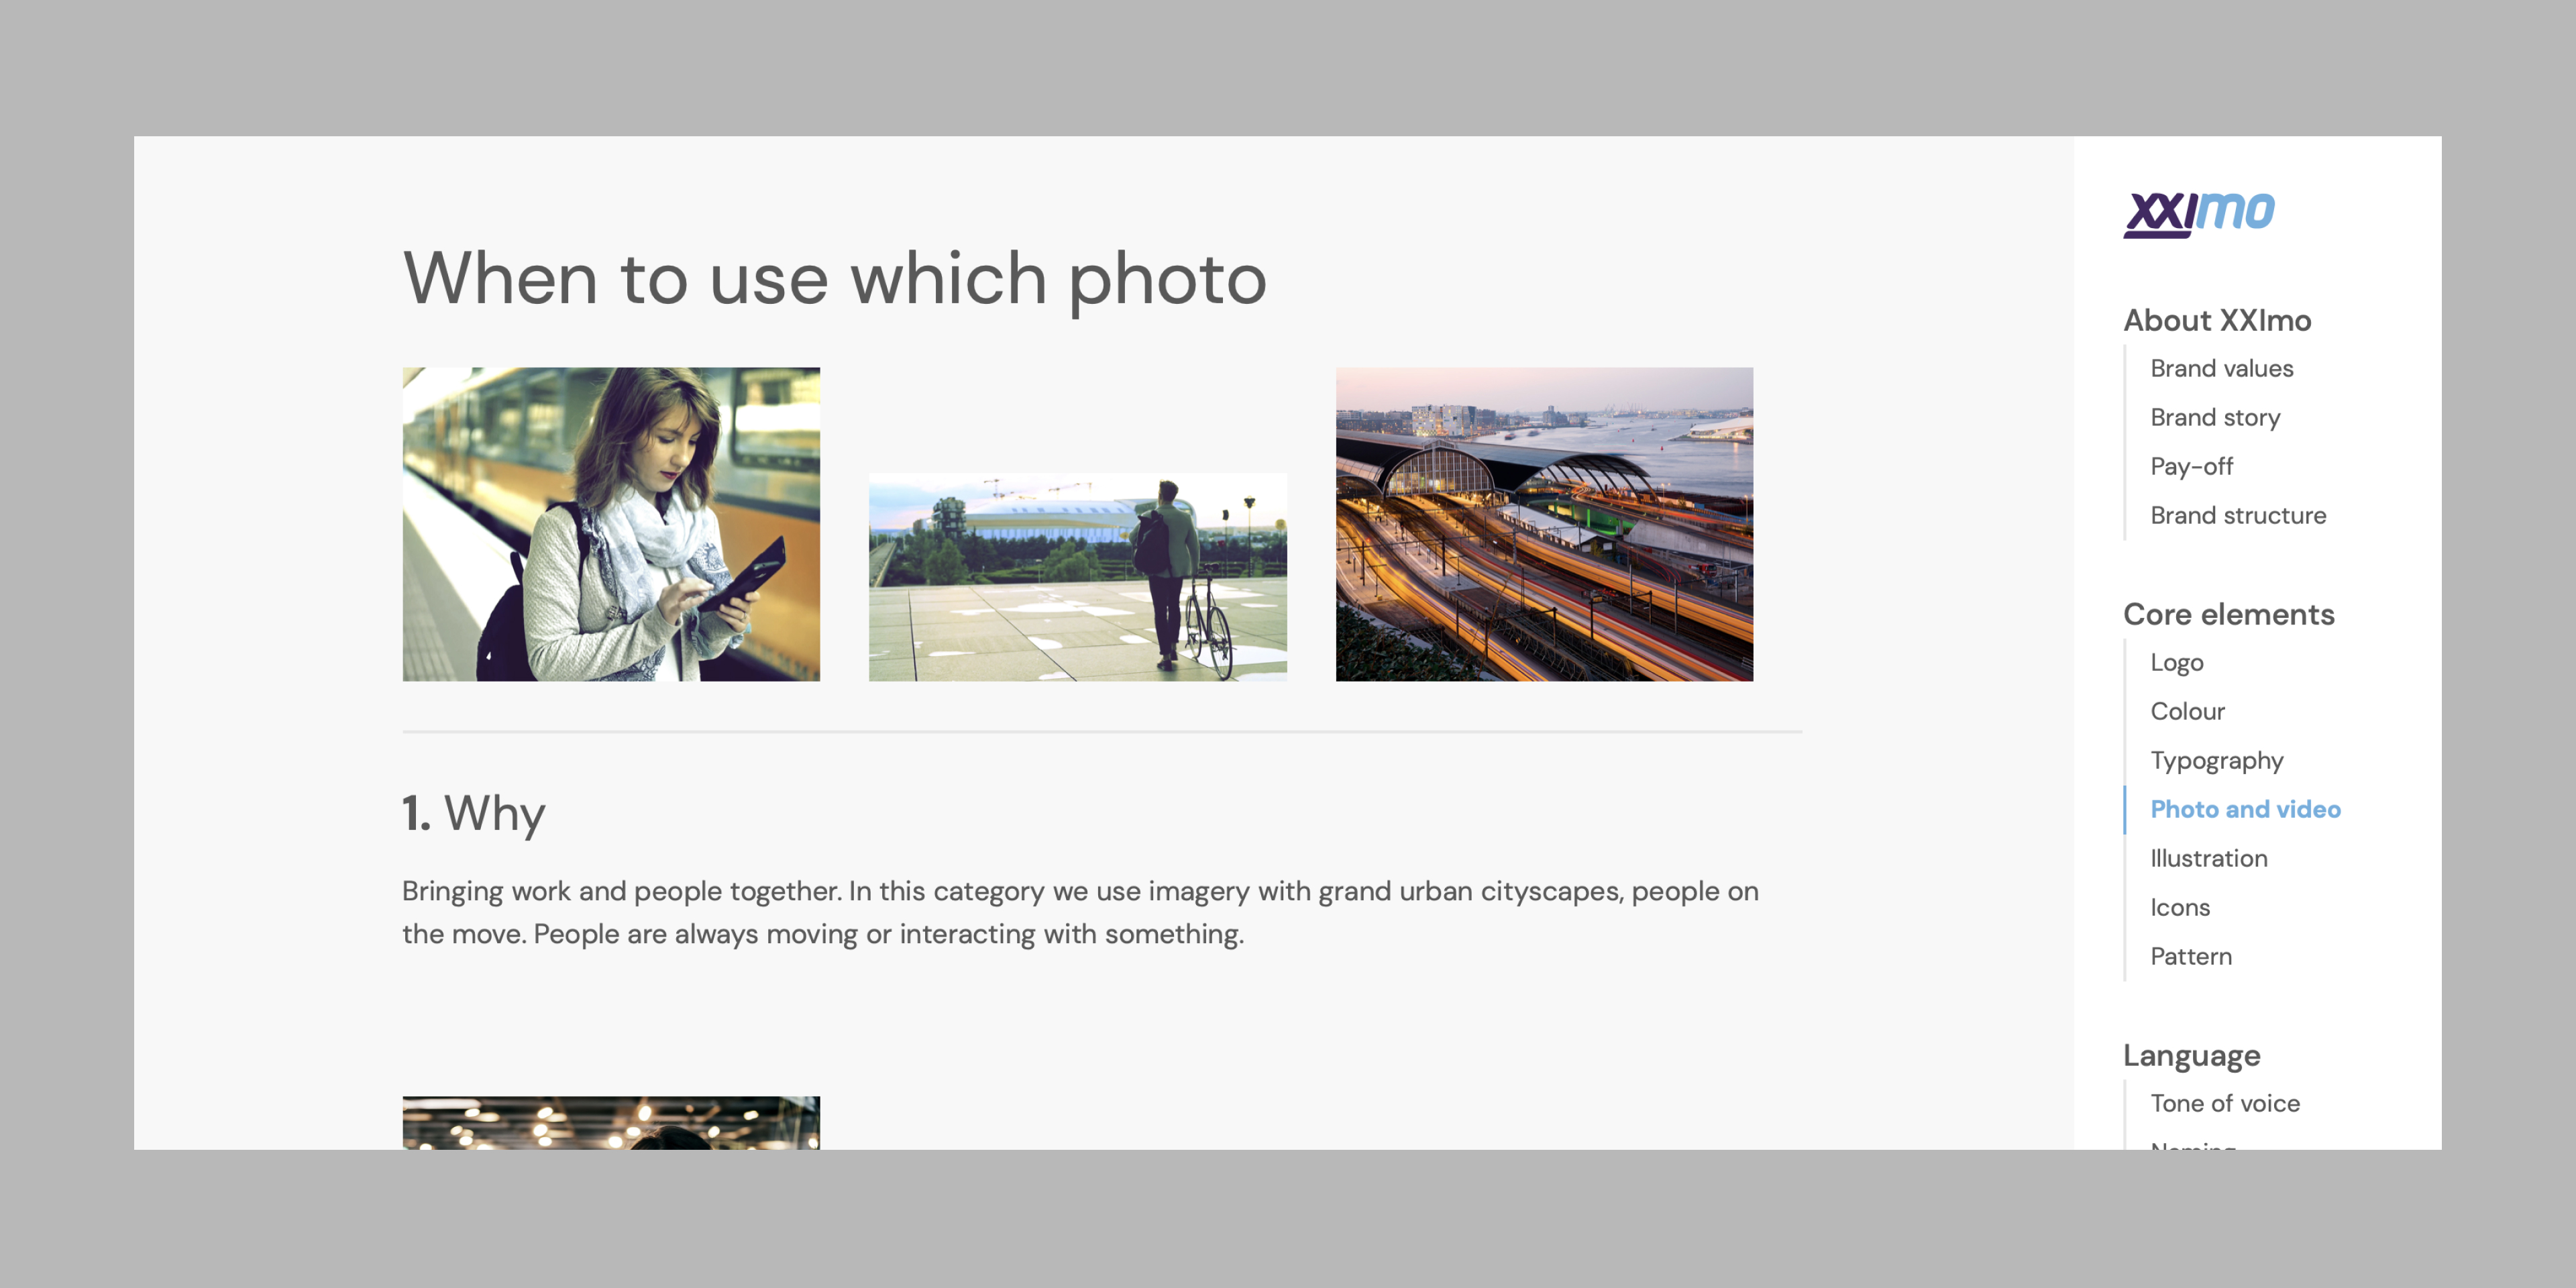Select Pattern in sidebar navigation
This screenshot has width=2576, height=1288.
[2190, 956]
